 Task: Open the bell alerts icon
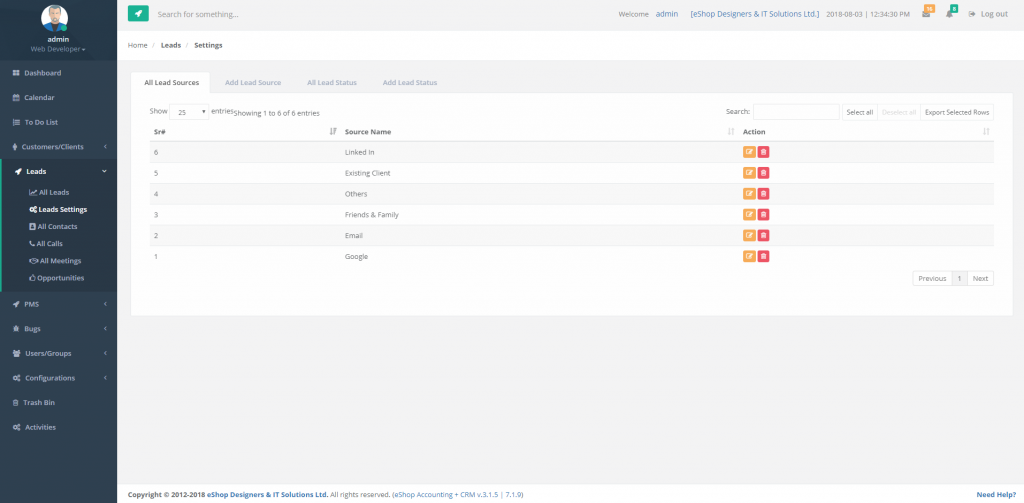click(x=950, y=14)
